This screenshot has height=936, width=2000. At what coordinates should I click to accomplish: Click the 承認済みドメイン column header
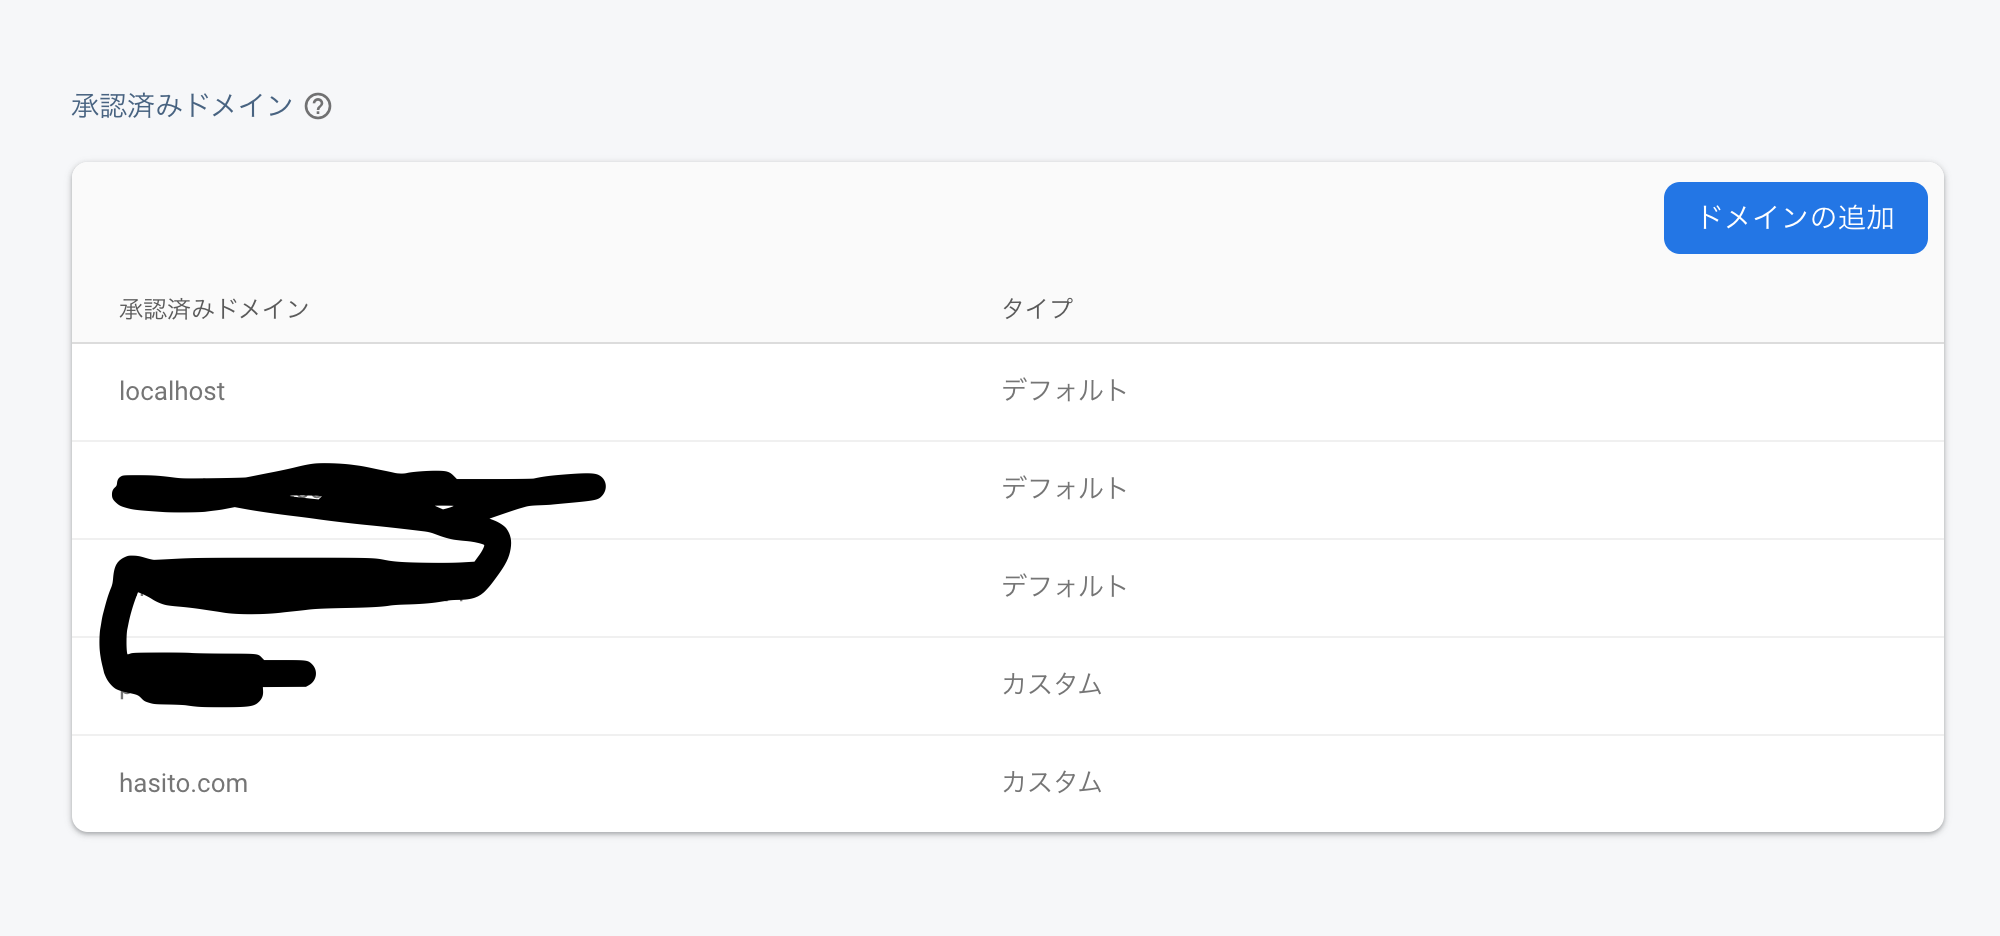214,308
